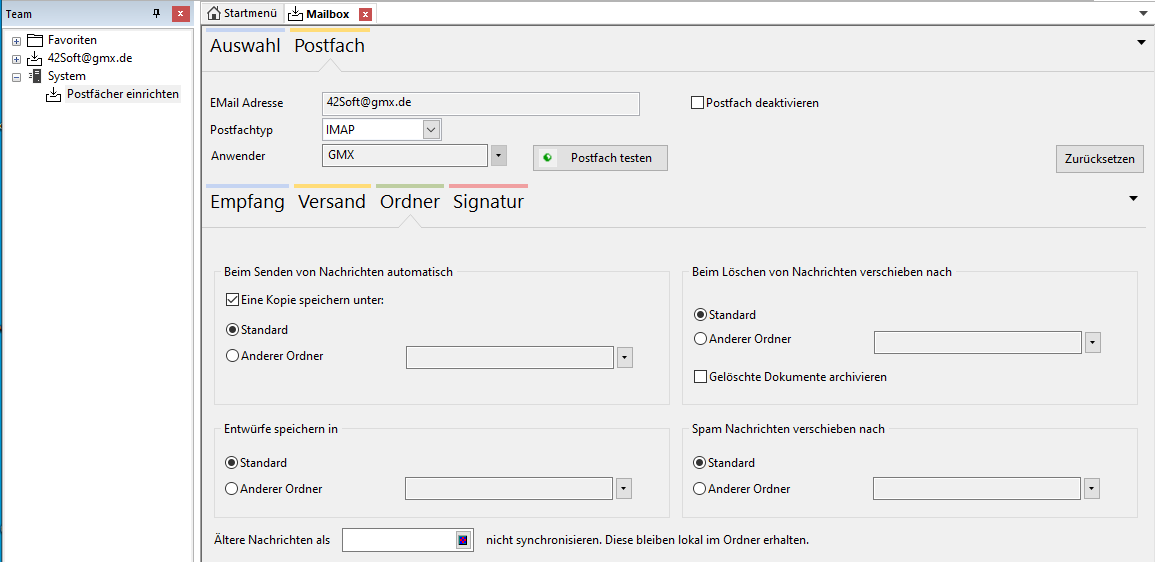This screenshot has width=1155, height=562.
Task: Click the Postfächer einrichten inbox icon
Action: click(53, 94)
